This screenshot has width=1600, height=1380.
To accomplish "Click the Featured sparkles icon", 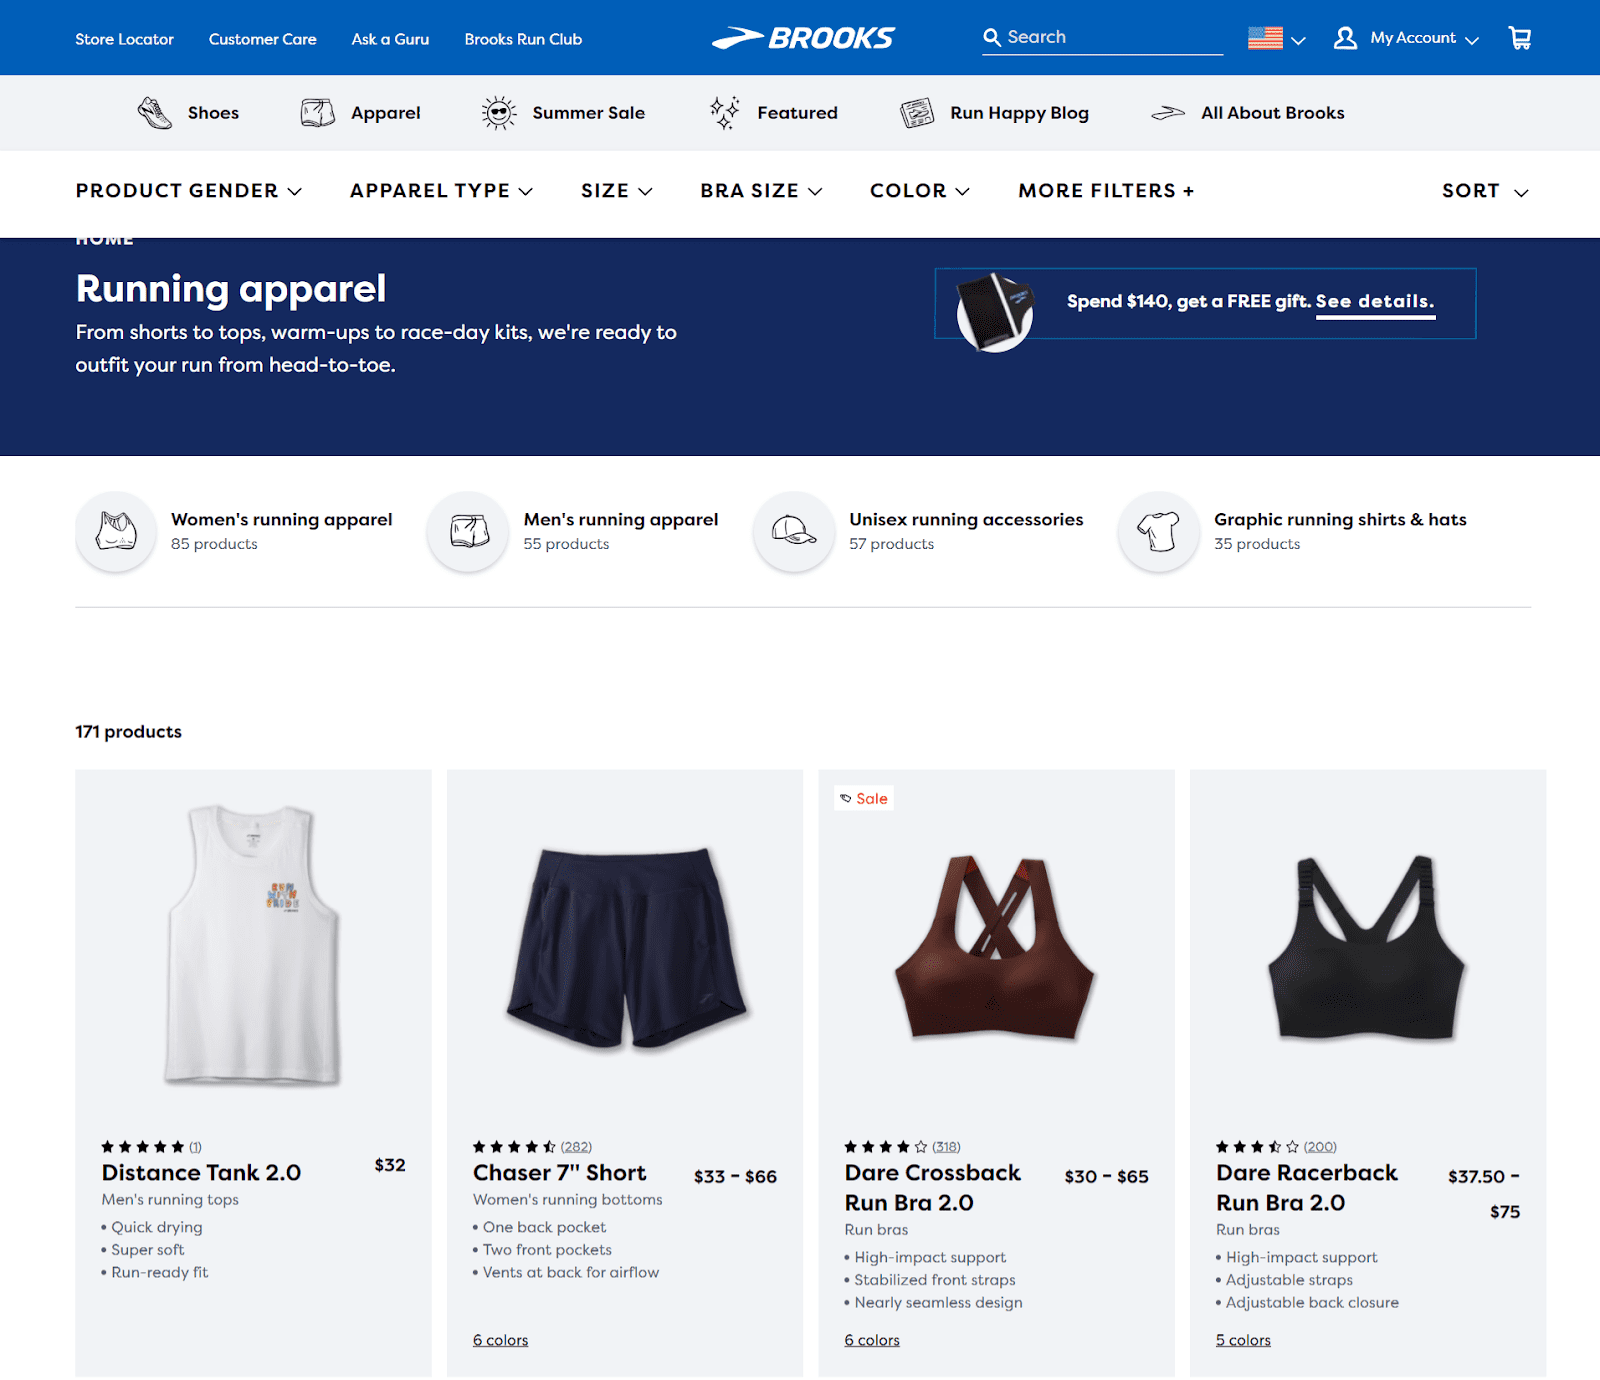I will click(724, 112).
